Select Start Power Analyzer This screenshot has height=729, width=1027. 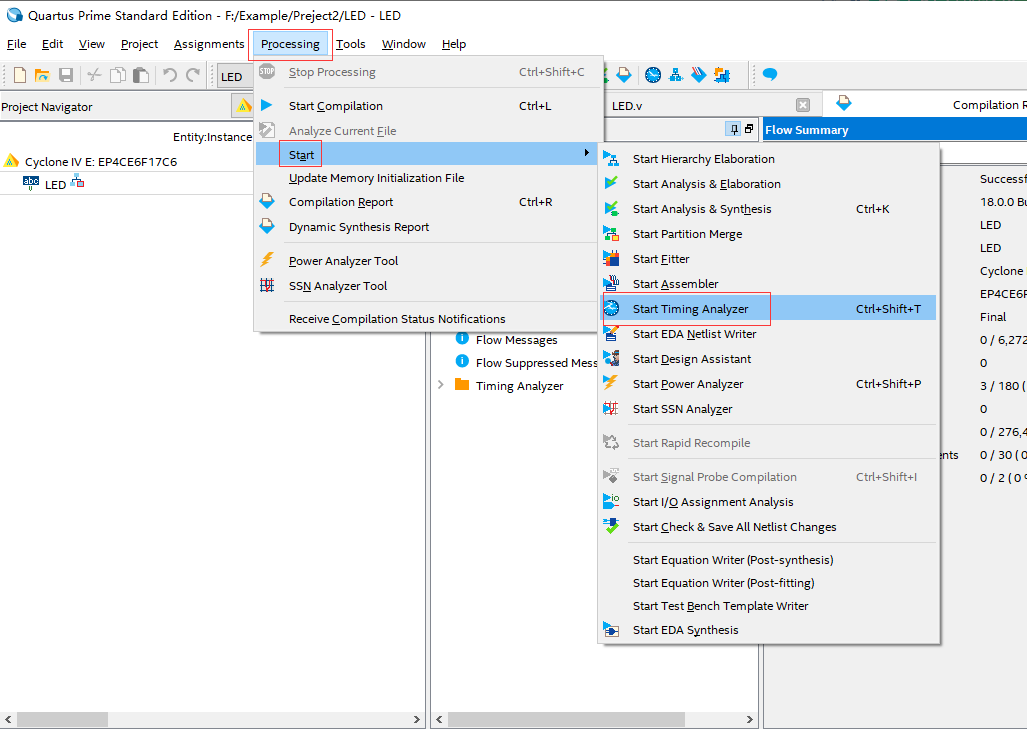769,384
